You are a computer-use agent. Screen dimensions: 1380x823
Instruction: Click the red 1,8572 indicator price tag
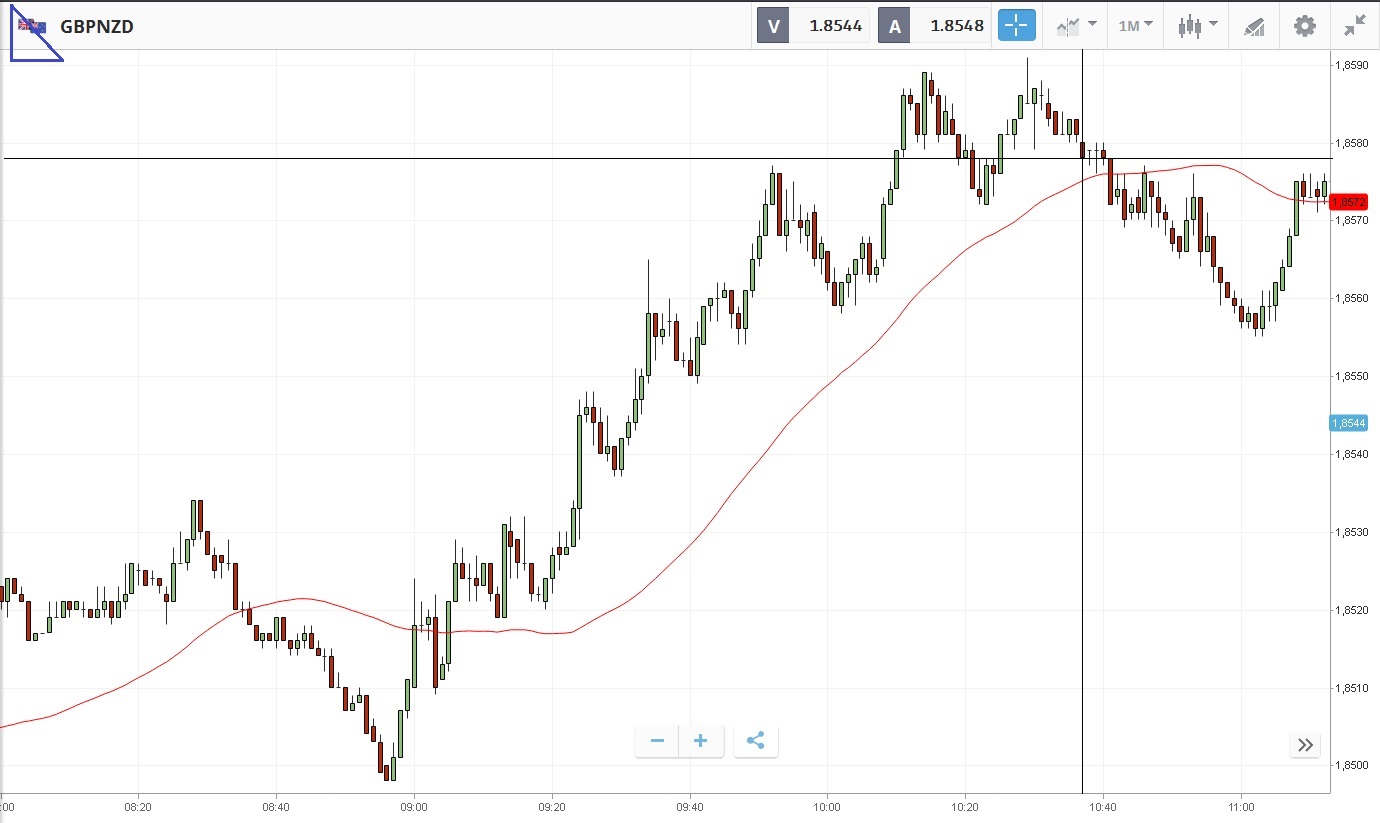[1349, 201]
